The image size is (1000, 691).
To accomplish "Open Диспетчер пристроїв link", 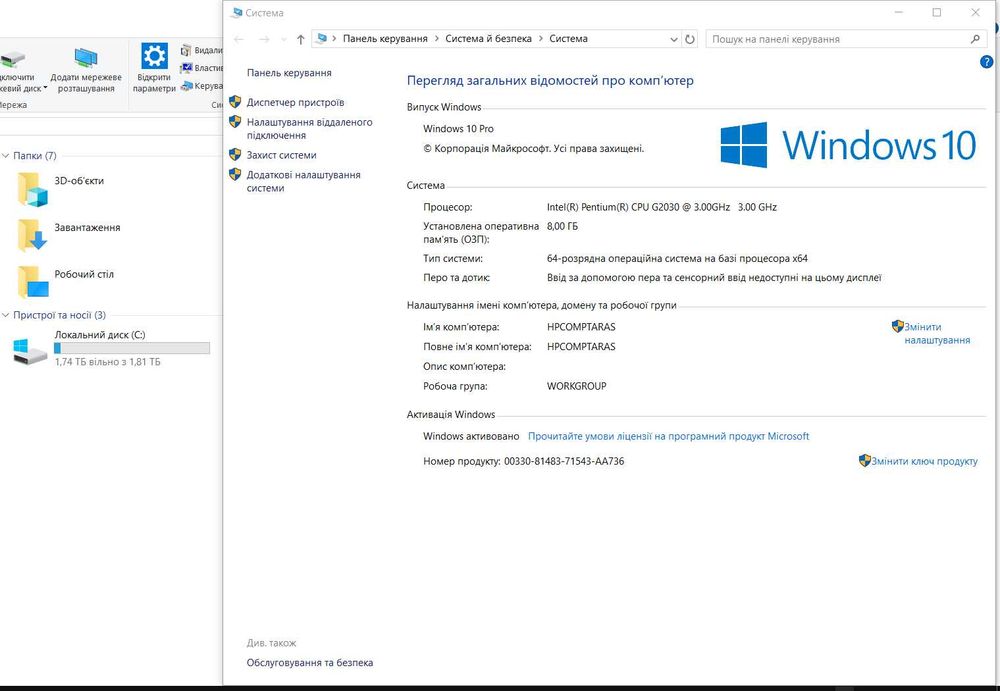I will (x=295, y=102).
